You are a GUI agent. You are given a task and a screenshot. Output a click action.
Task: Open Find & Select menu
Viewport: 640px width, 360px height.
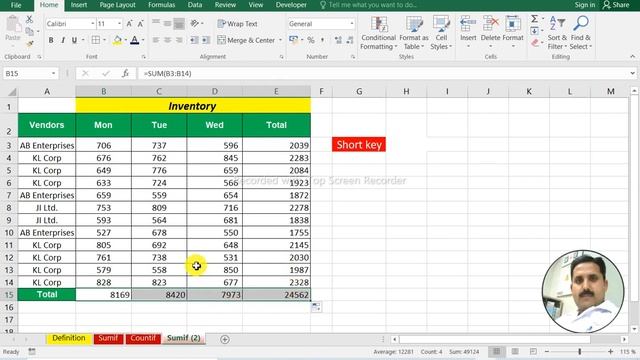[580, 33]
